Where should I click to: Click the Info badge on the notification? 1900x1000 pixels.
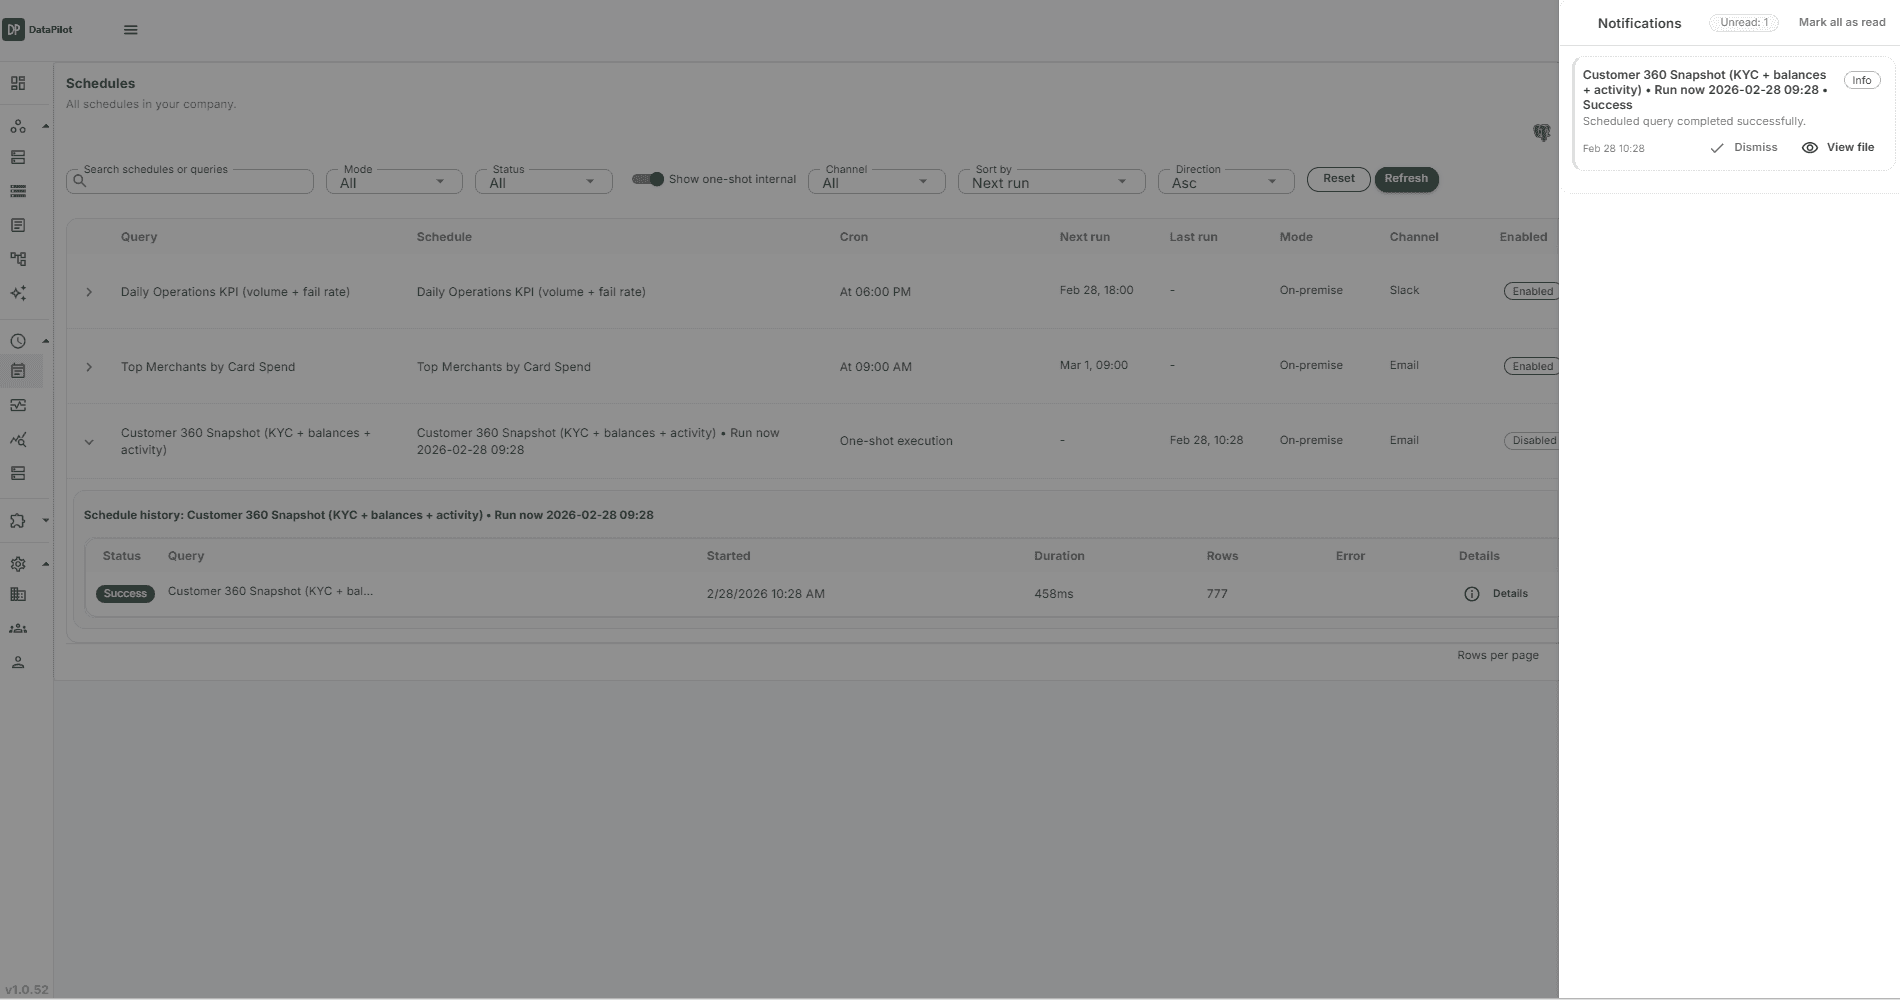[1861, 80]
